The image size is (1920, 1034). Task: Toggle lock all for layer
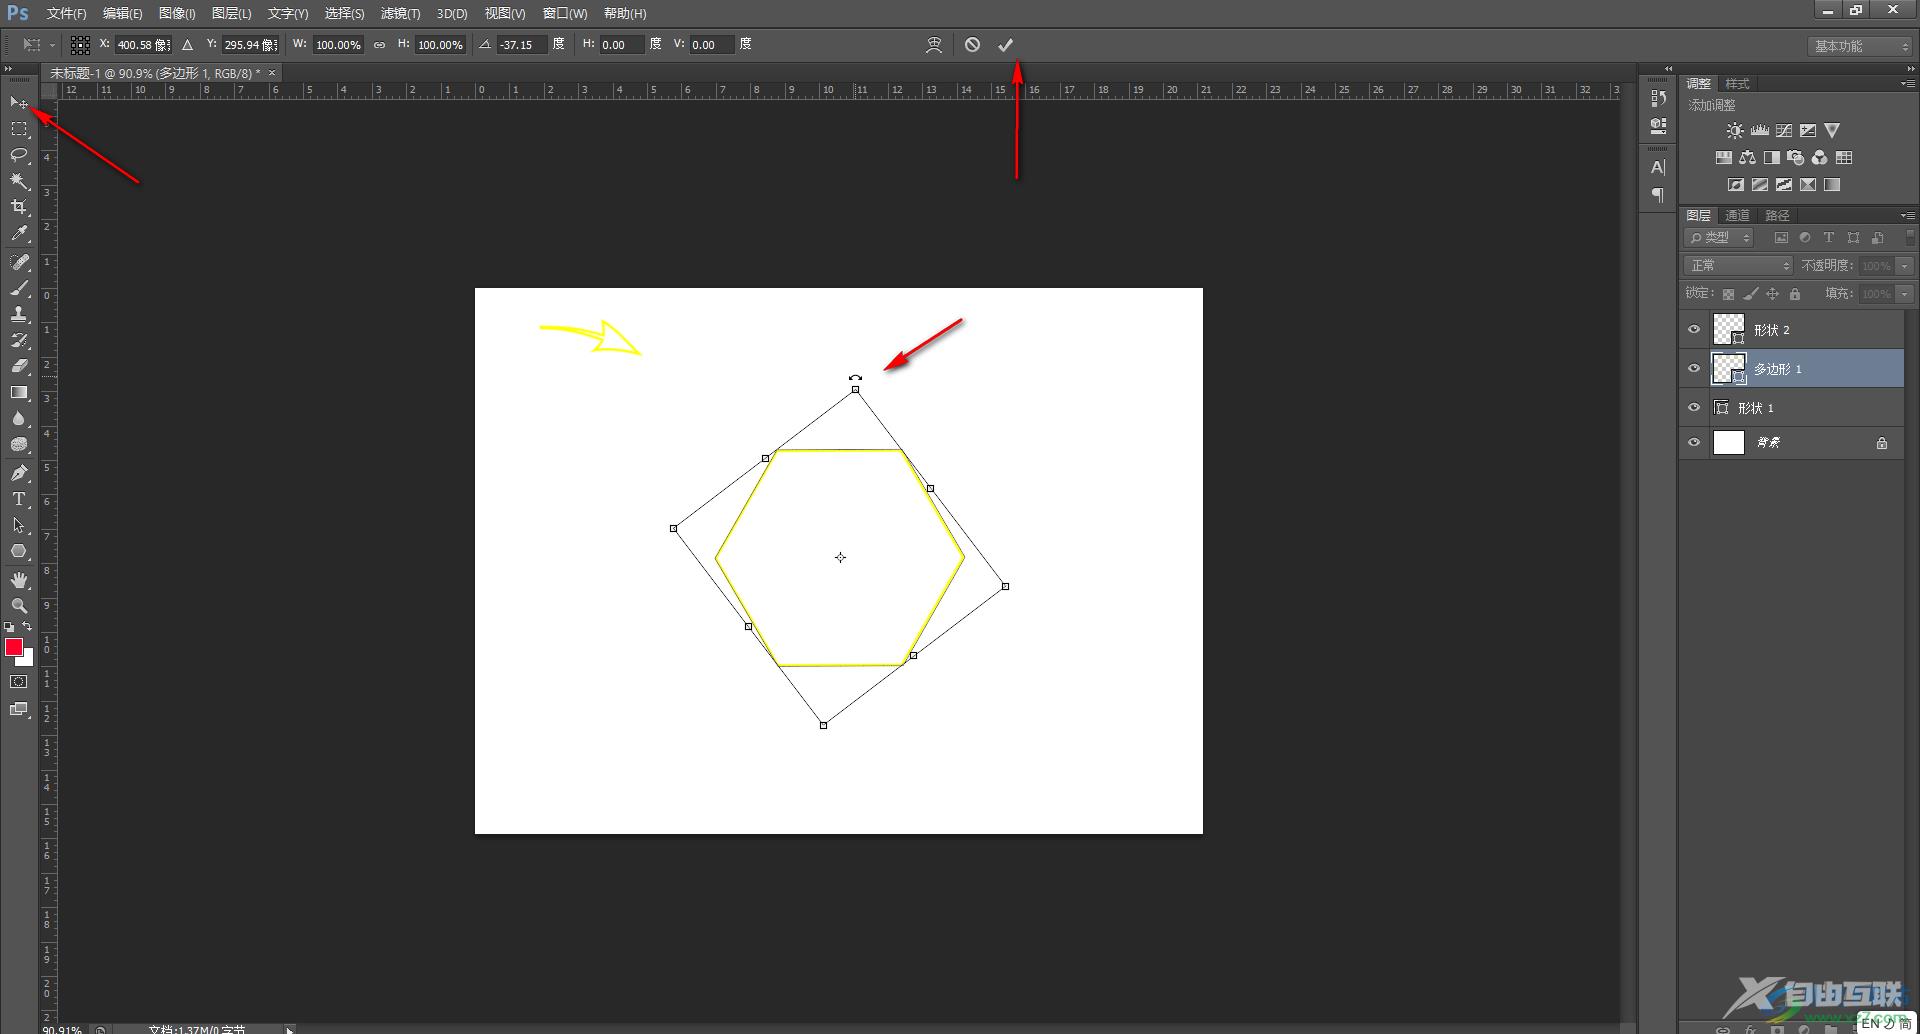(1795, 294)
